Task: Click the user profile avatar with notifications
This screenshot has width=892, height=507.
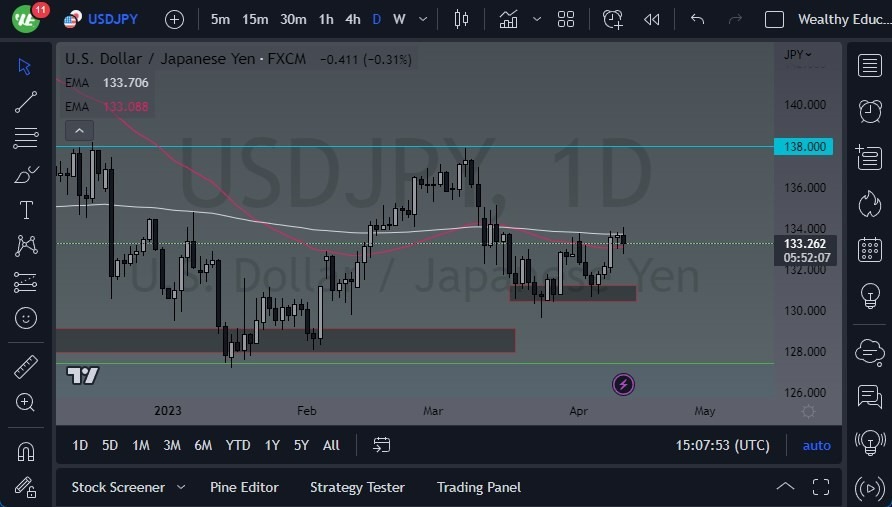Action: point(27,19)
